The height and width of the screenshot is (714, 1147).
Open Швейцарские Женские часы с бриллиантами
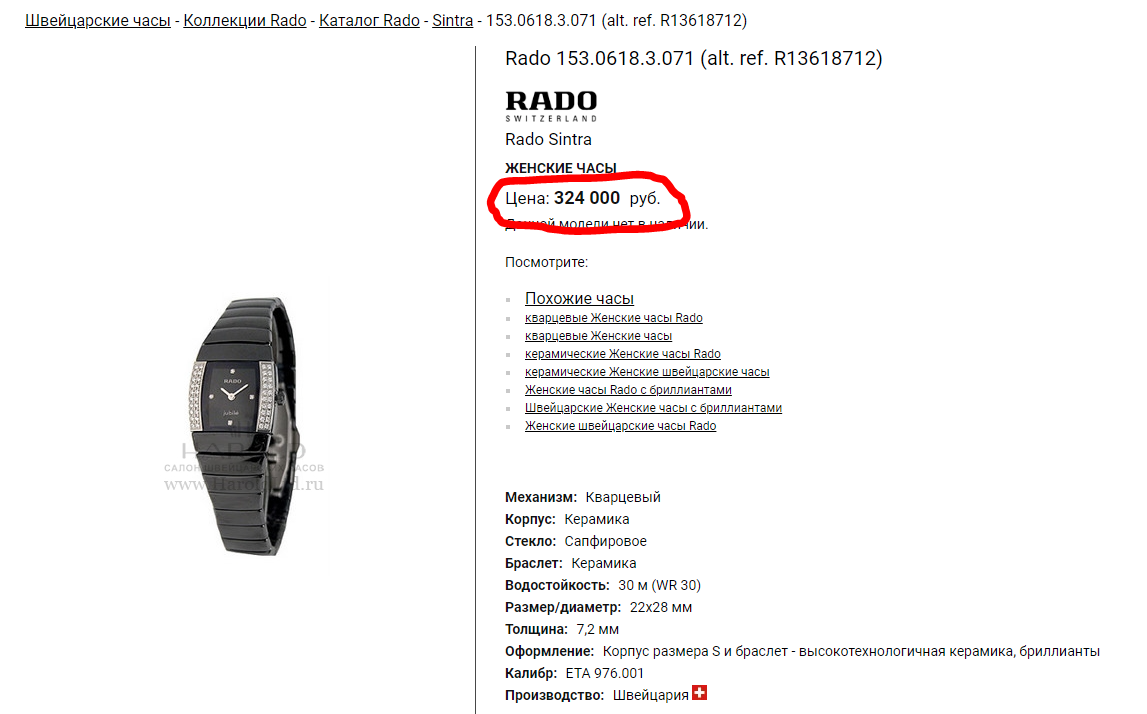tap(653, 408)
